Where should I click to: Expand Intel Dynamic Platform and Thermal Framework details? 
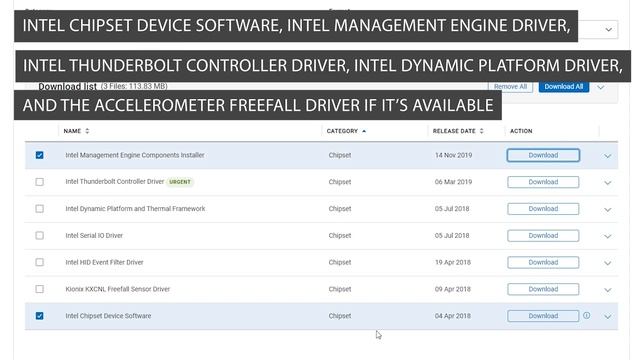pyautogui.click(x=607, y=210)
